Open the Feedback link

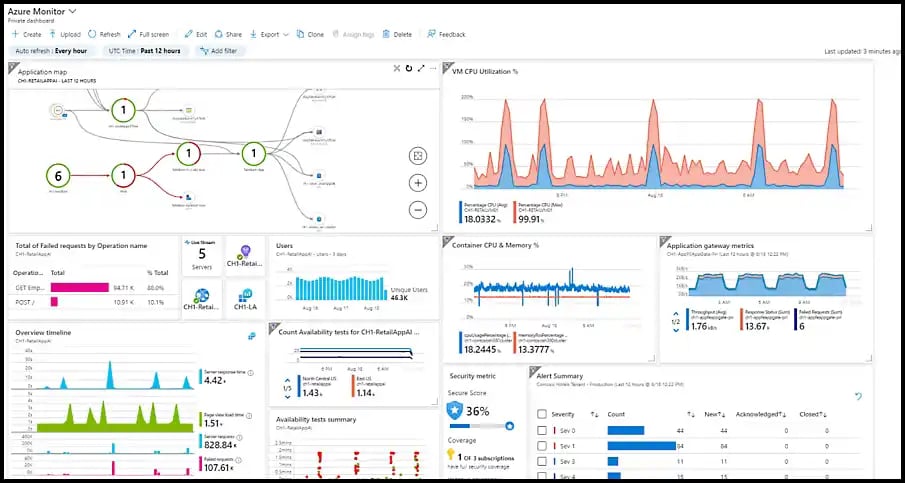click(446, 34)
